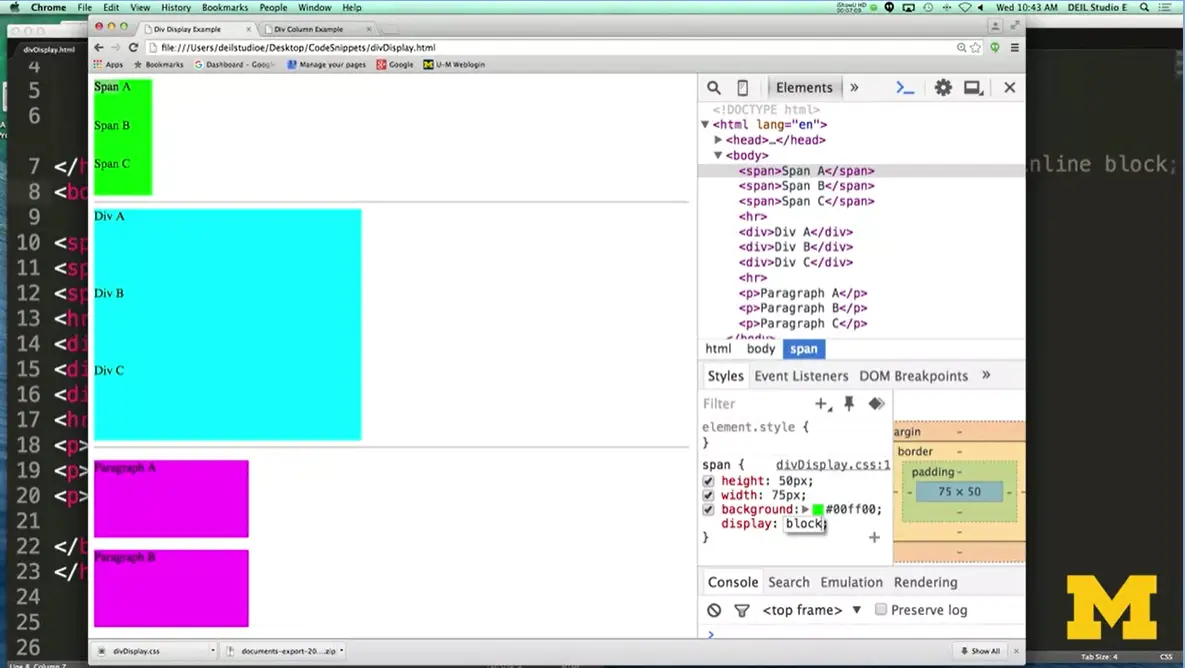Open the top frame dropdown

tap(857, 610)
